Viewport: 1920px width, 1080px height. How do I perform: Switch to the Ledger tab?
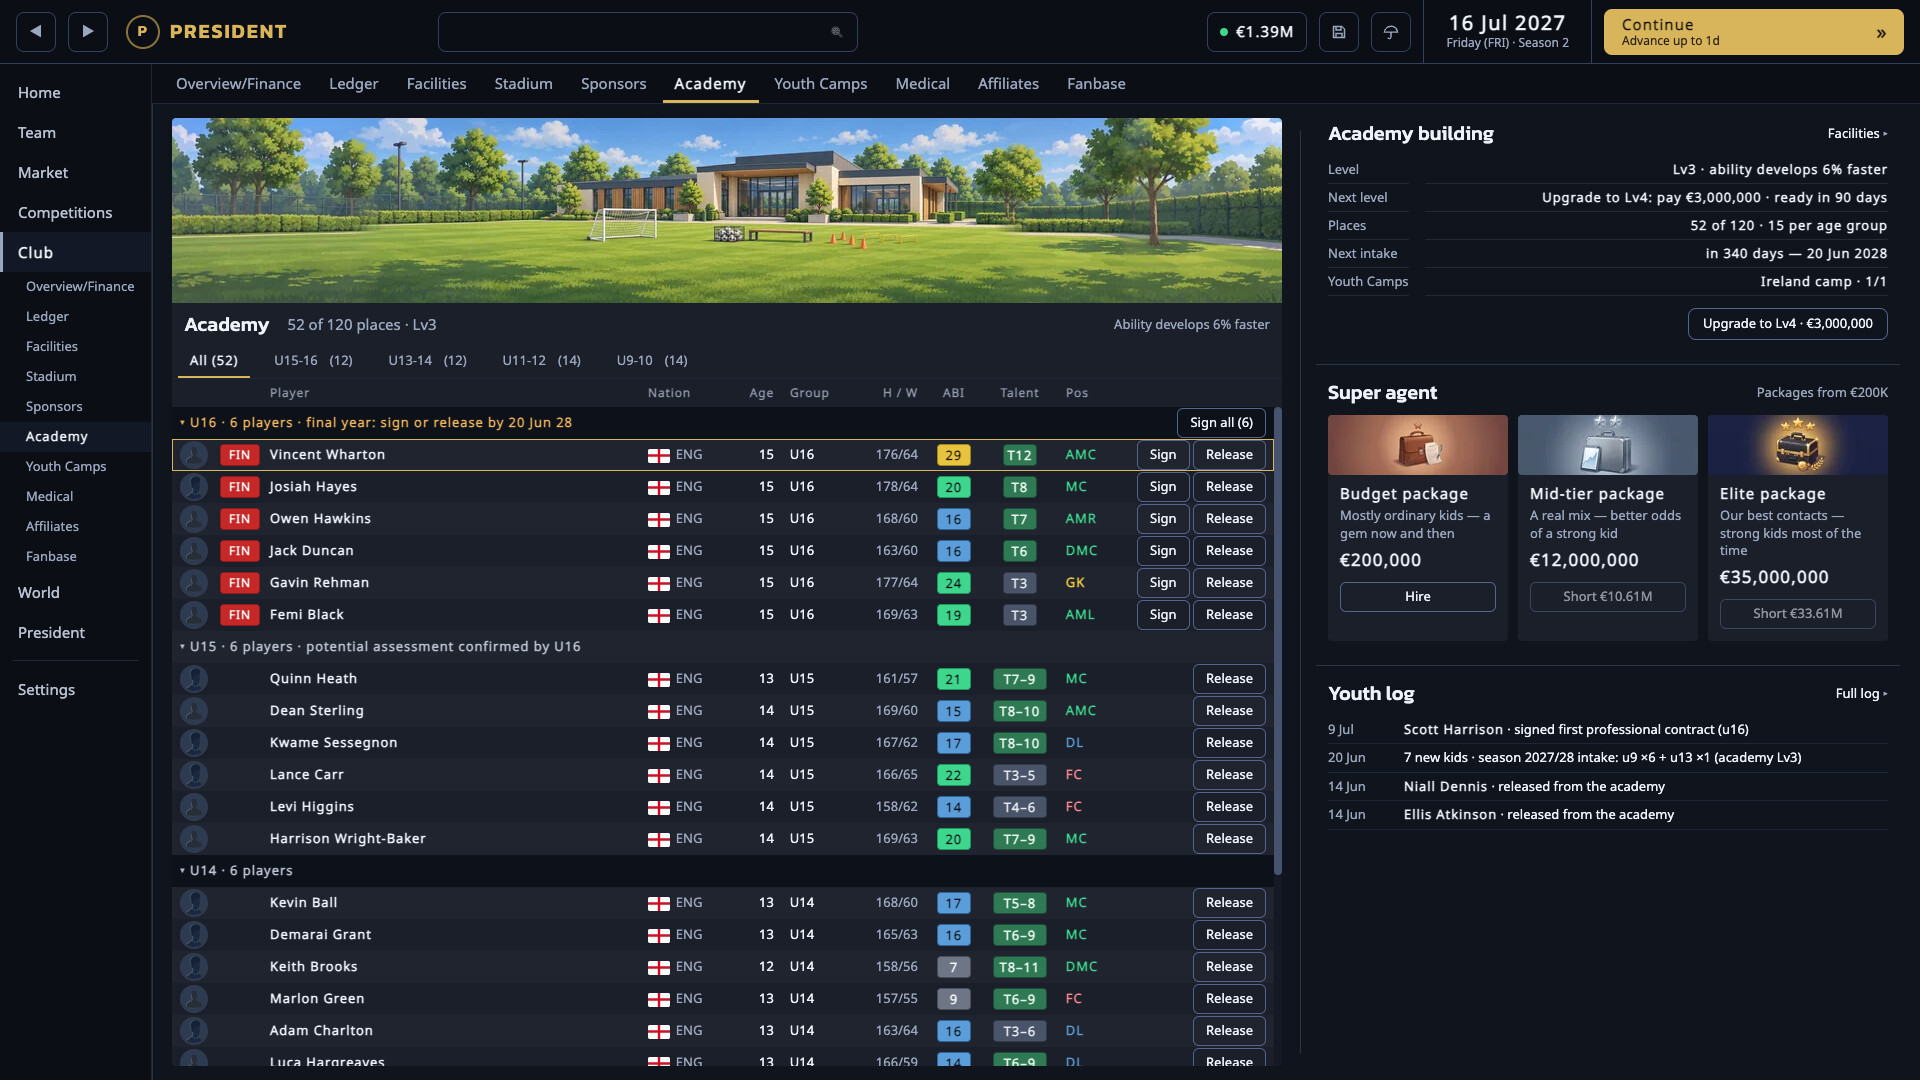(x=353, y=84)
